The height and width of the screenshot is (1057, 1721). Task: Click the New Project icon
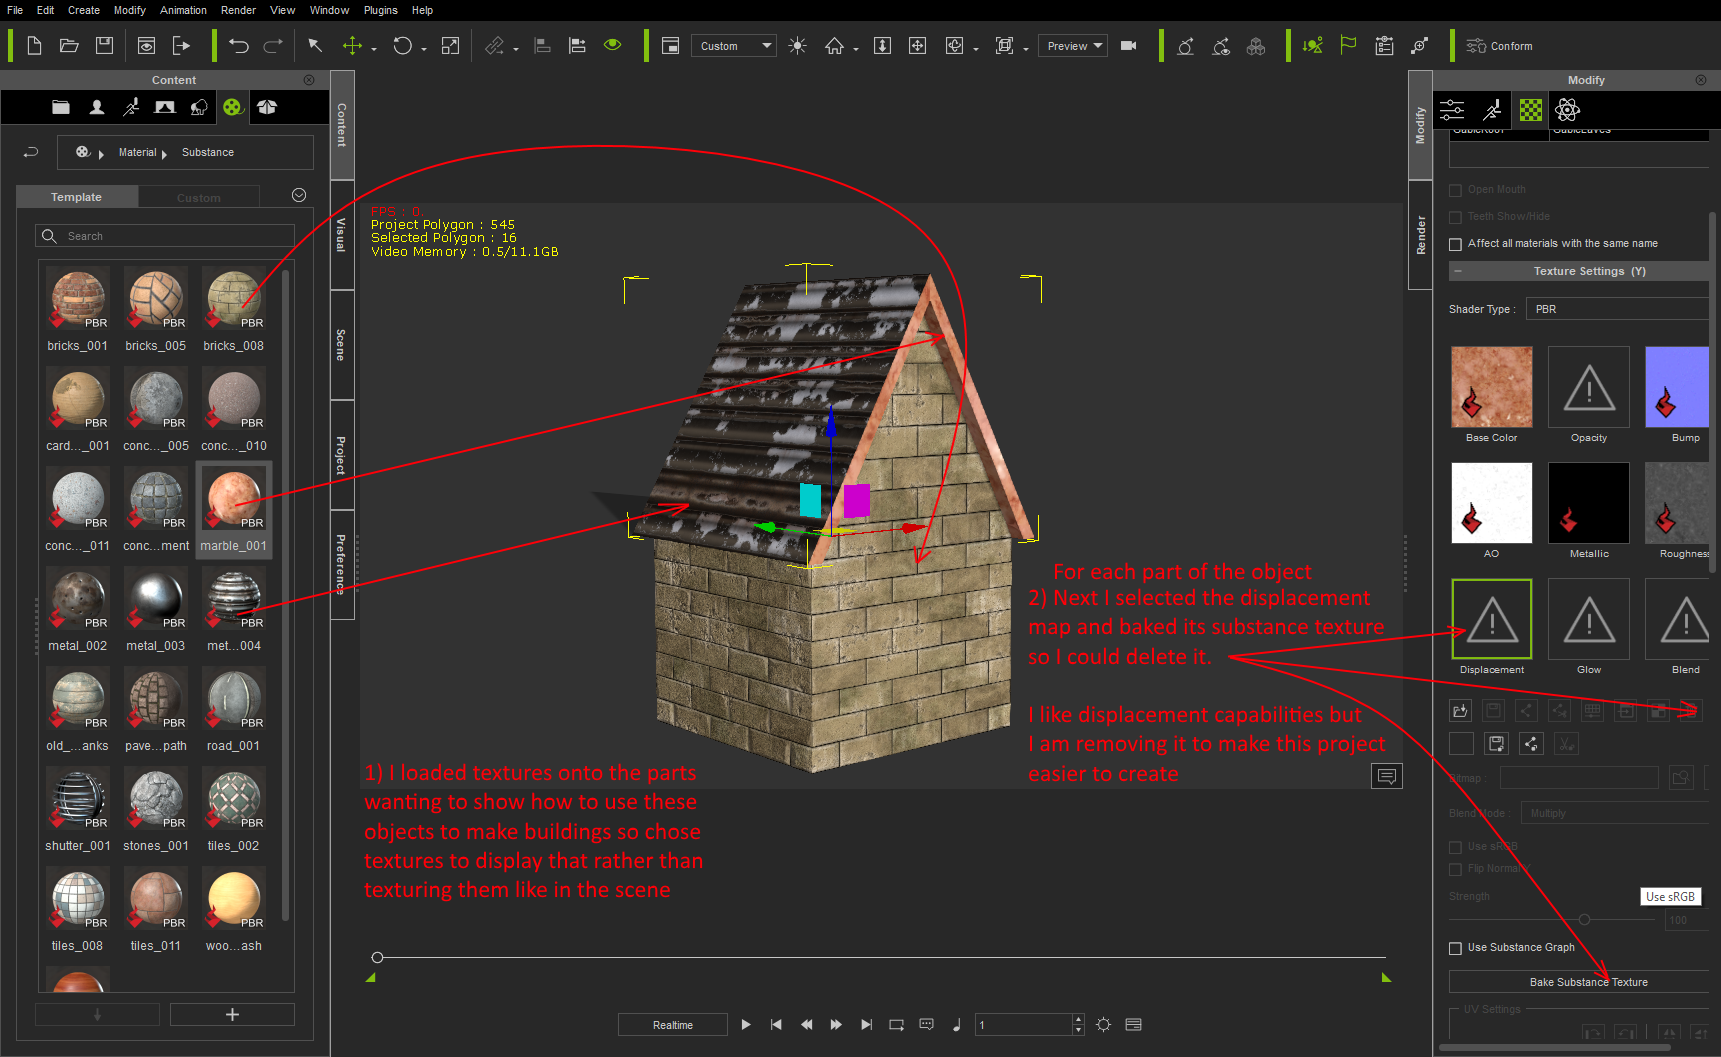(34, 46)
